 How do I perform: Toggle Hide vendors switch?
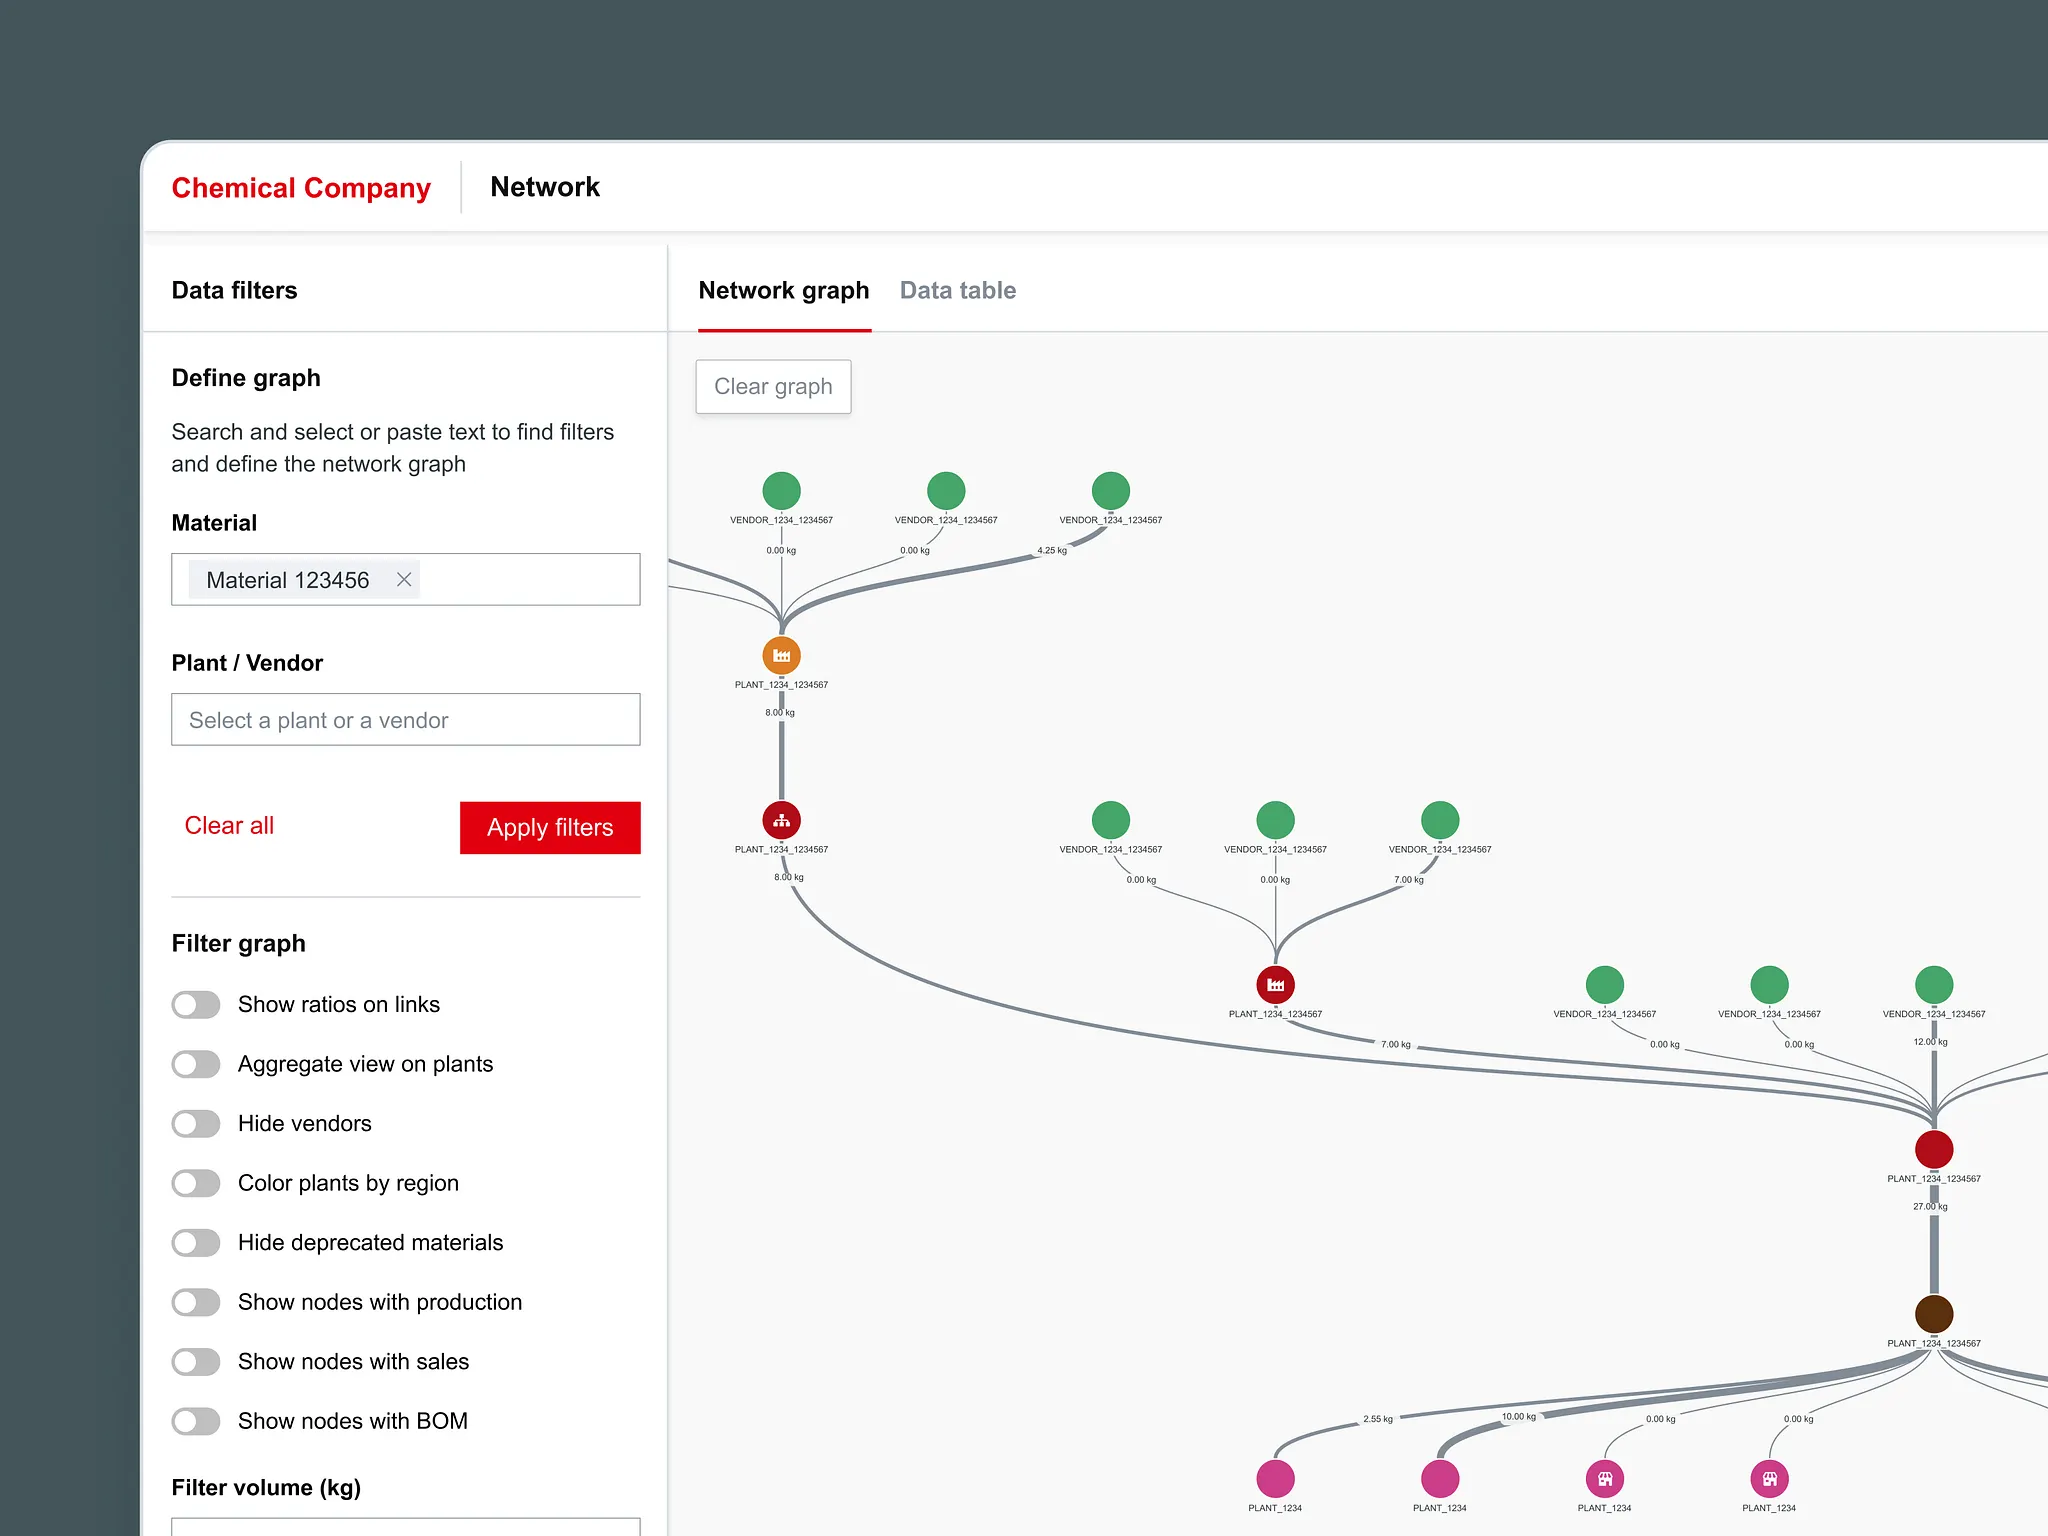click(x=196, y=1124)
